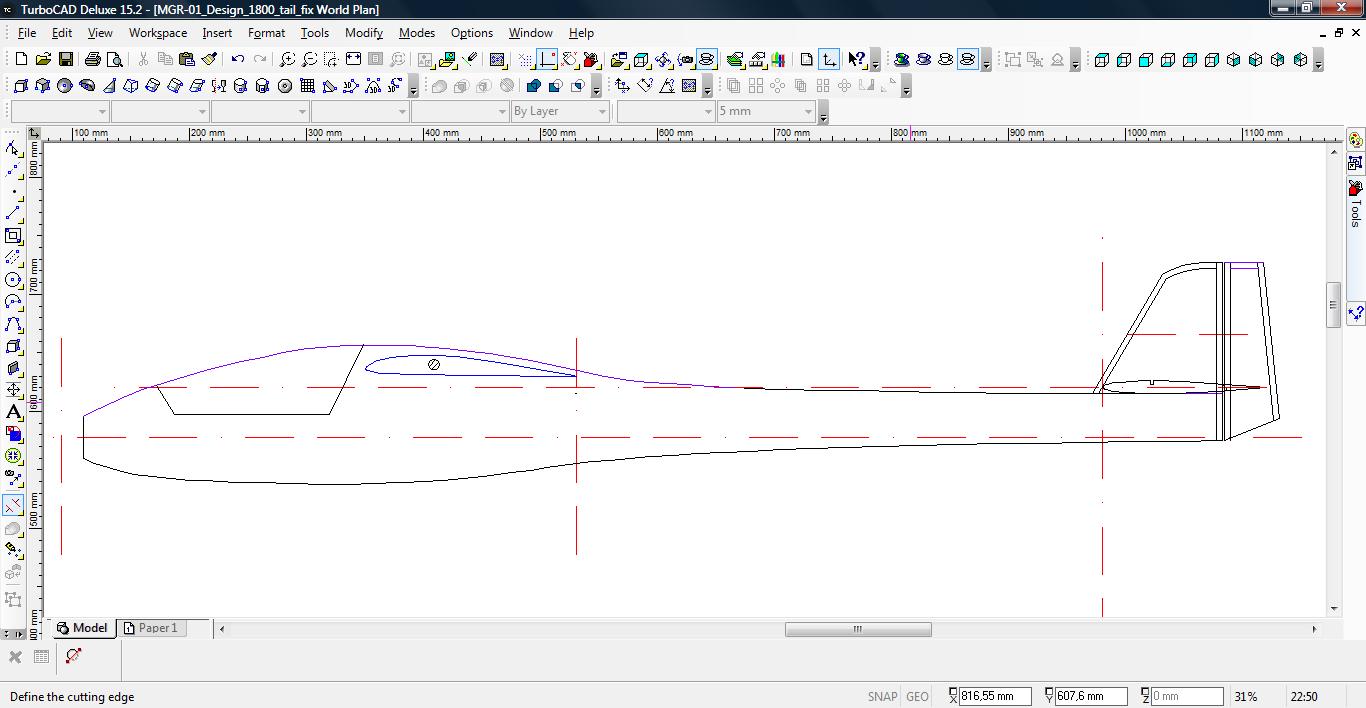Click the Modes menu

tap(417, 33)
